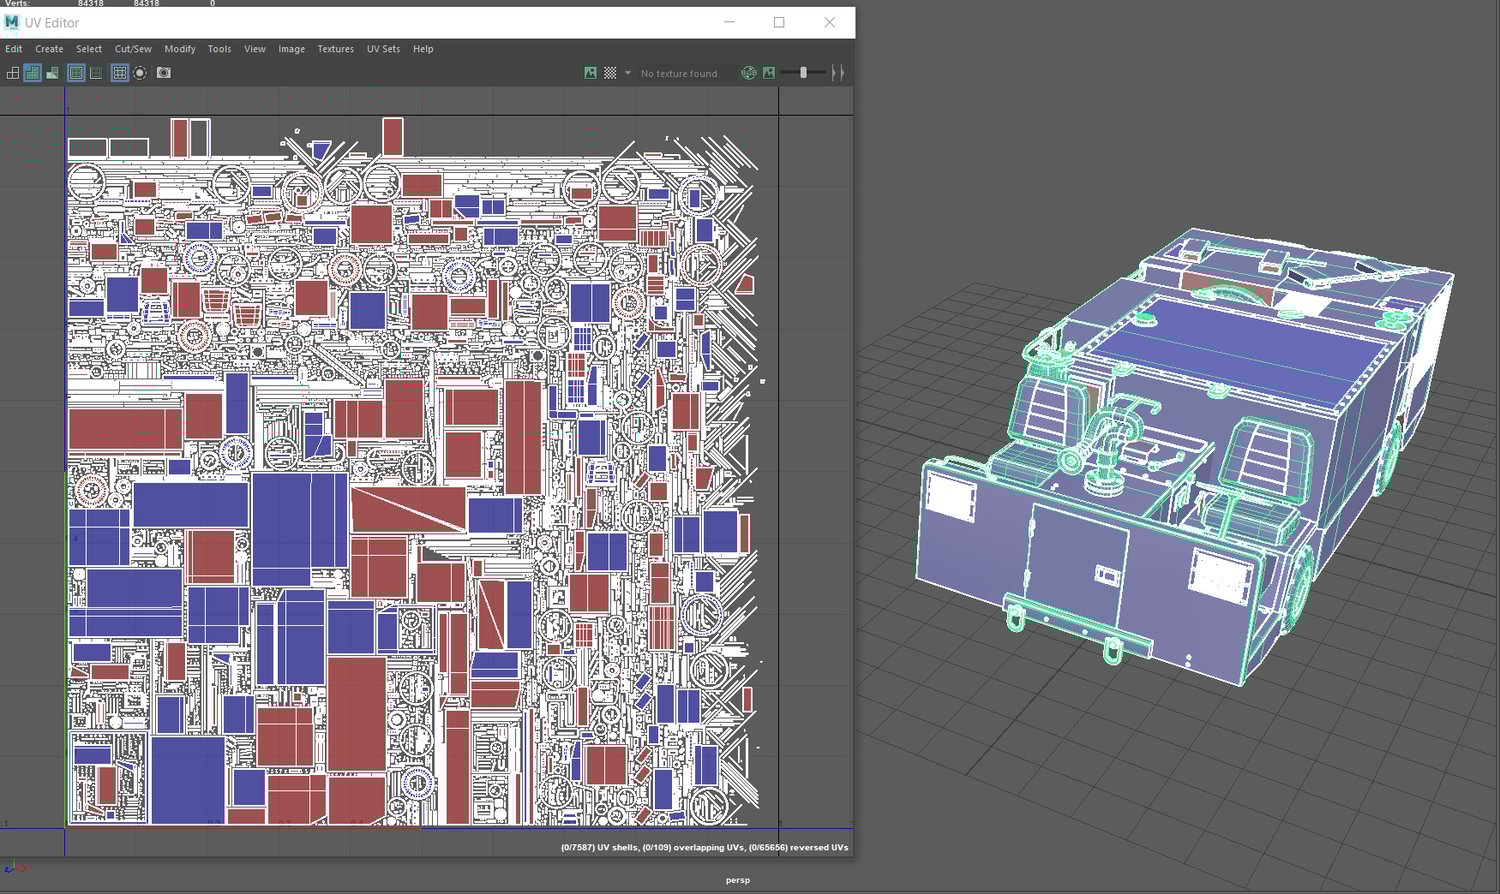Enable the checkered tile pattern icon

pos(610,73)
